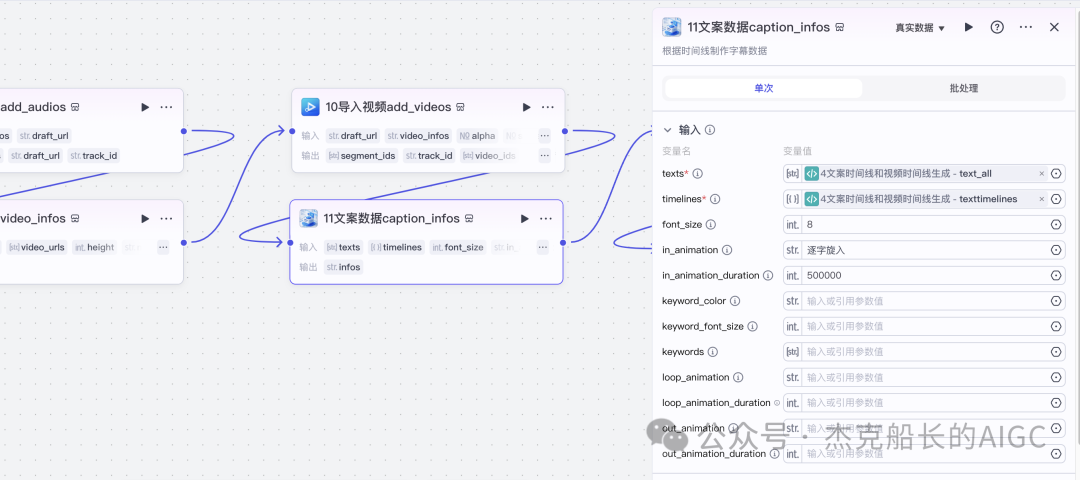Open reference picker for keyword_font_size field

point(1056,326)
